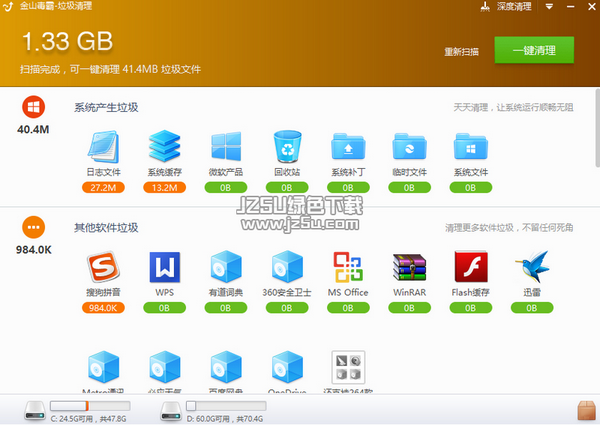Click the MS Office icon
600x426 pixels.
click(x=348, y=267)
